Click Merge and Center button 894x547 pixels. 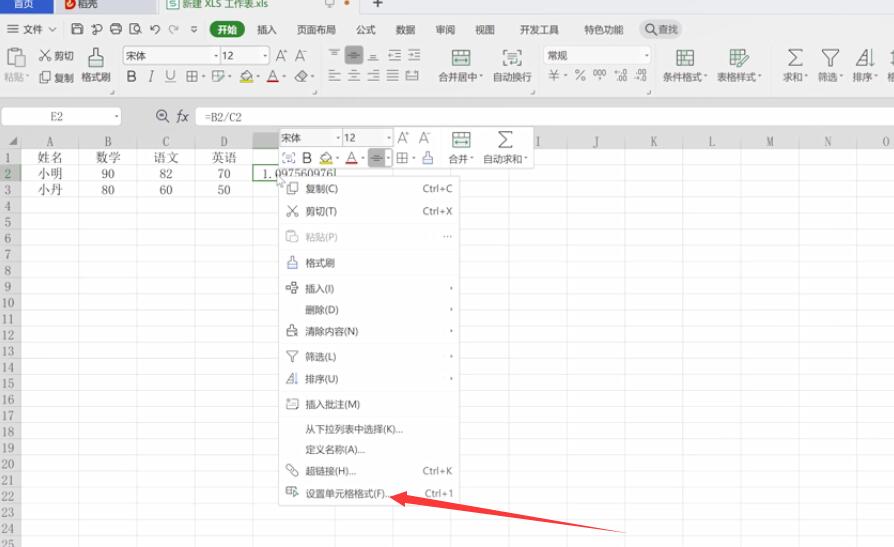click(460, 65)
